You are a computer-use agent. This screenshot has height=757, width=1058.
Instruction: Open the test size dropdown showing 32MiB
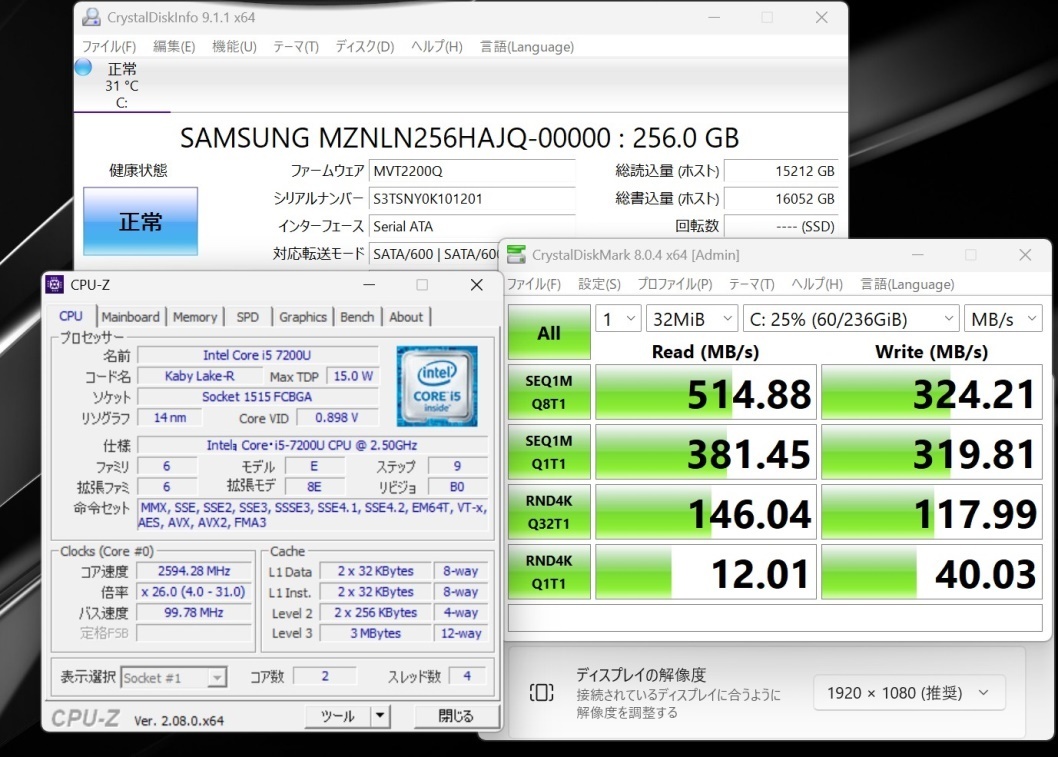tap(692, 318)
